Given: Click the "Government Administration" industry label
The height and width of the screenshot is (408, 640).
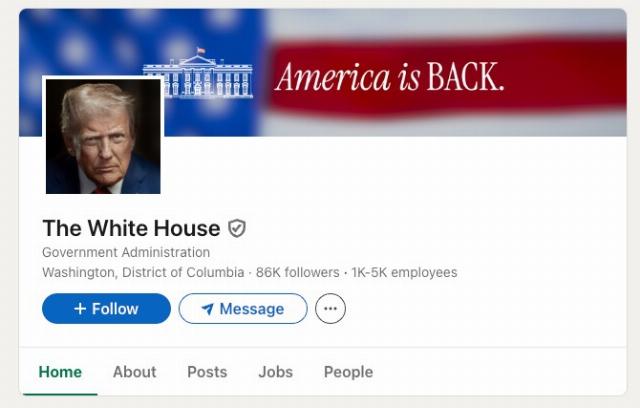Looking at the screenshot, I should point(126,252).
